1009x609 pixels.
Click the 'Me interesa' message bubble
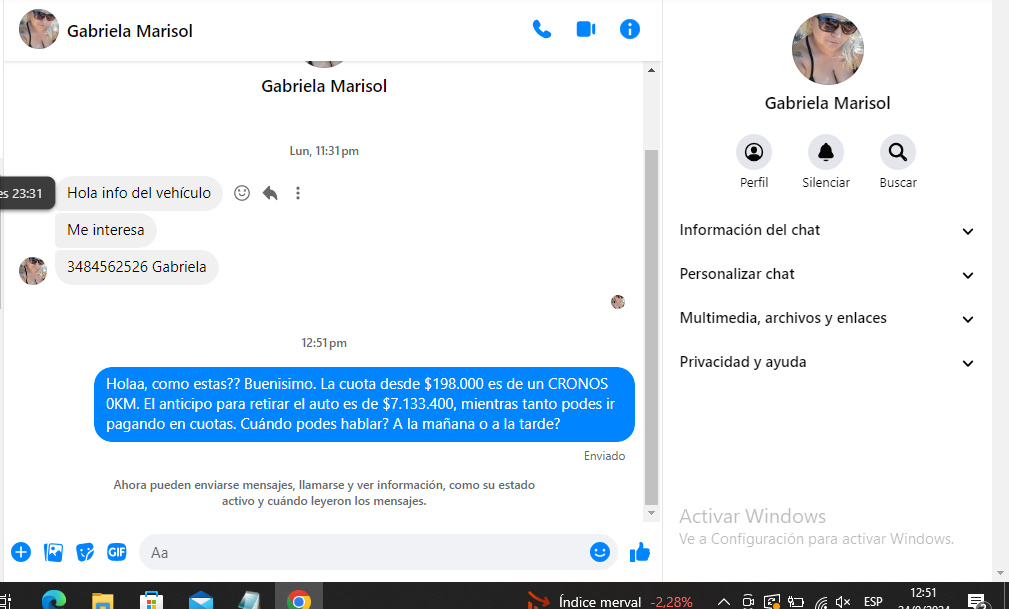tap(106, 230)
